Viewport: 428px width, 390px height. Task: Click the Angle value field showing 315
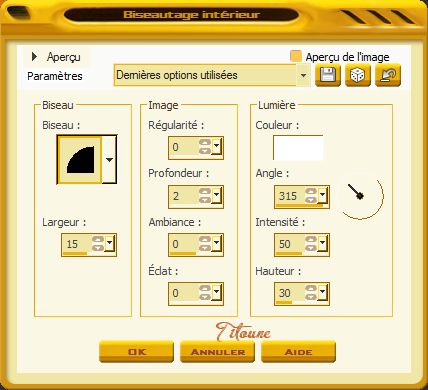(x=290, y=196)
